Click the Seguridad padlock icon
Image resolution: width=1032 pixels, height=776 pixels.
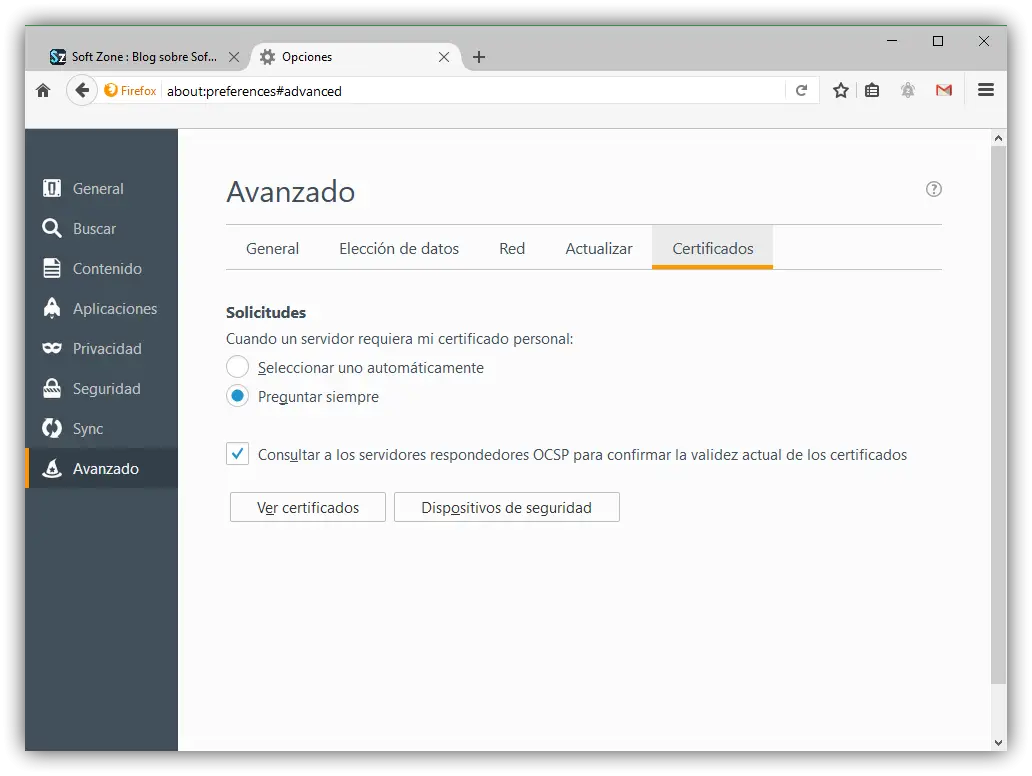click(52, 388)
